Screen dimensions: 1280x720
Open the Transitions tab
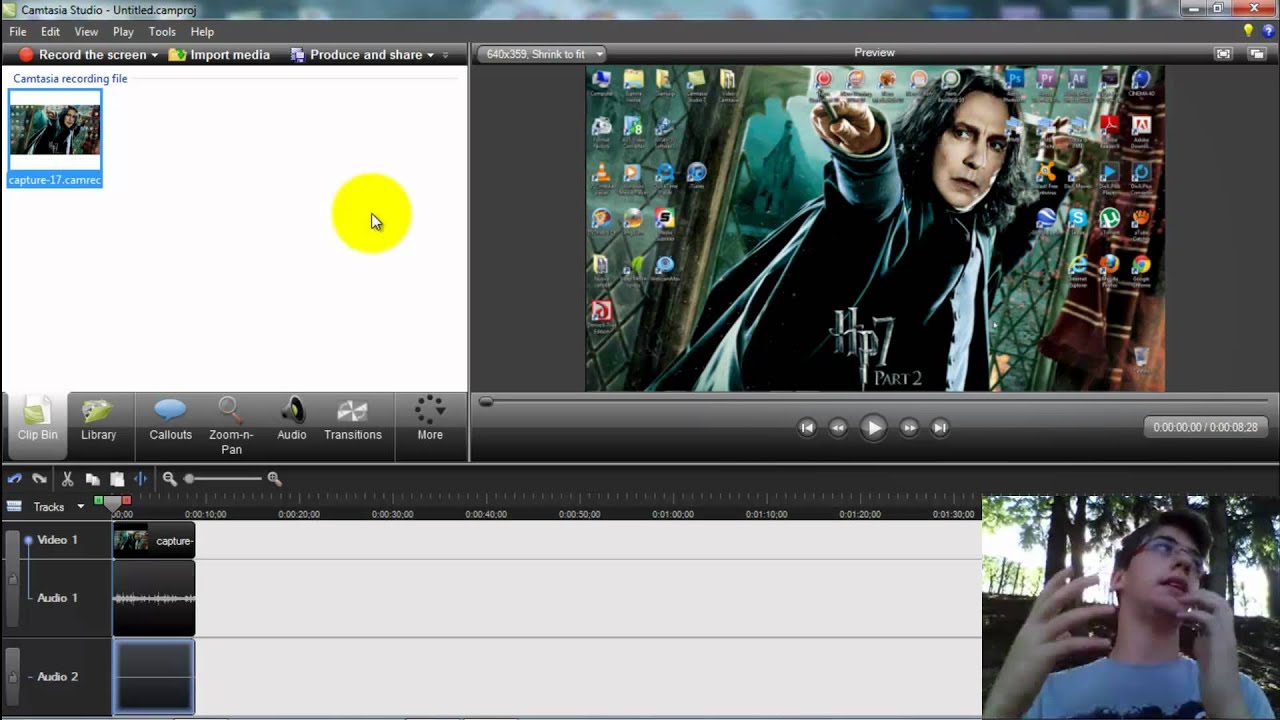353,420
